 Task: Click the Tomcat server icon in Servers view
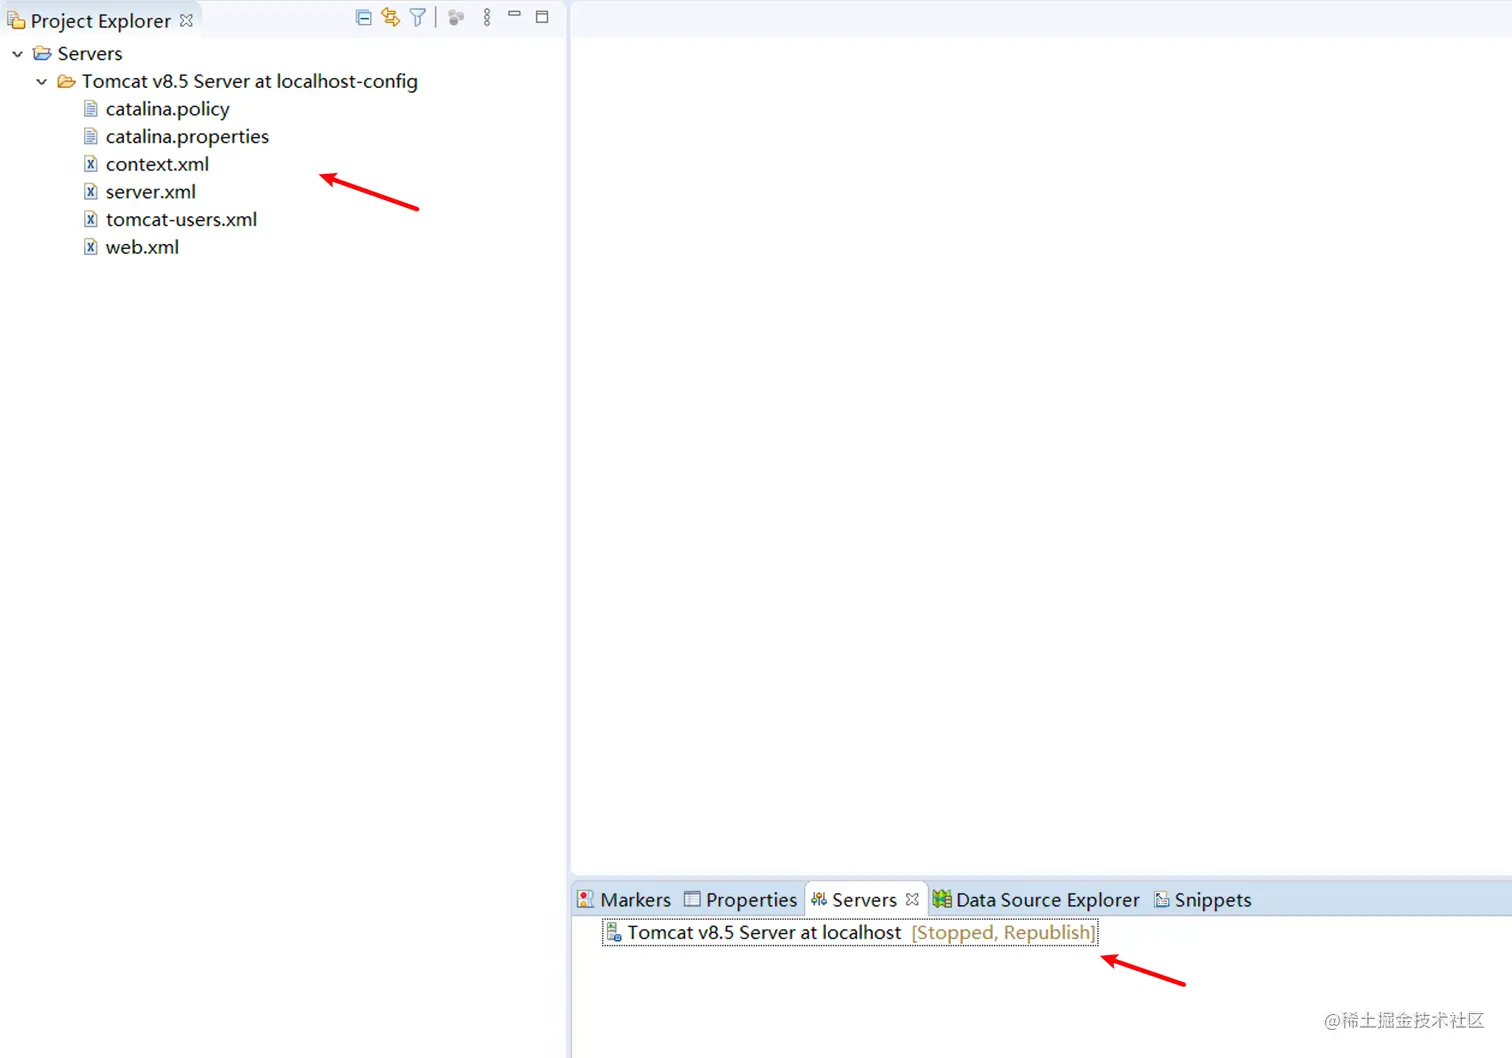(614, 933)
